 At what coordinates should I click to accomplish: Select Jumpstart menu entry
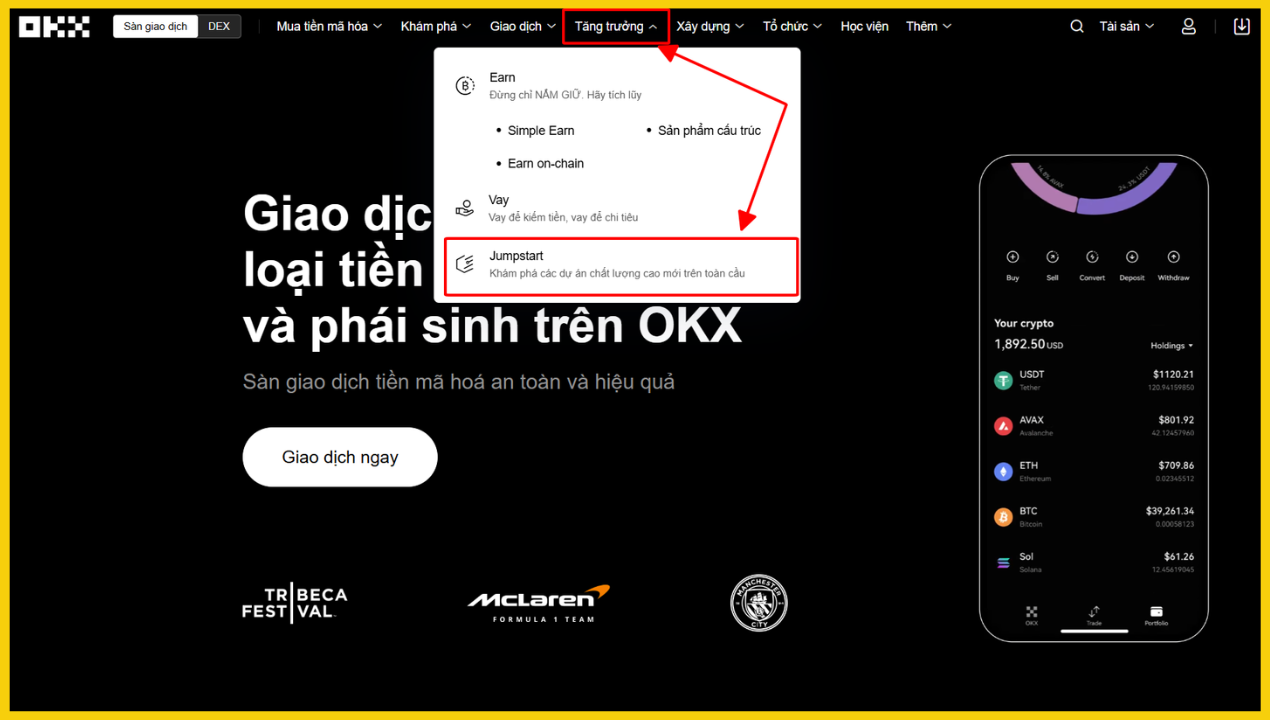tap(621, 266)
